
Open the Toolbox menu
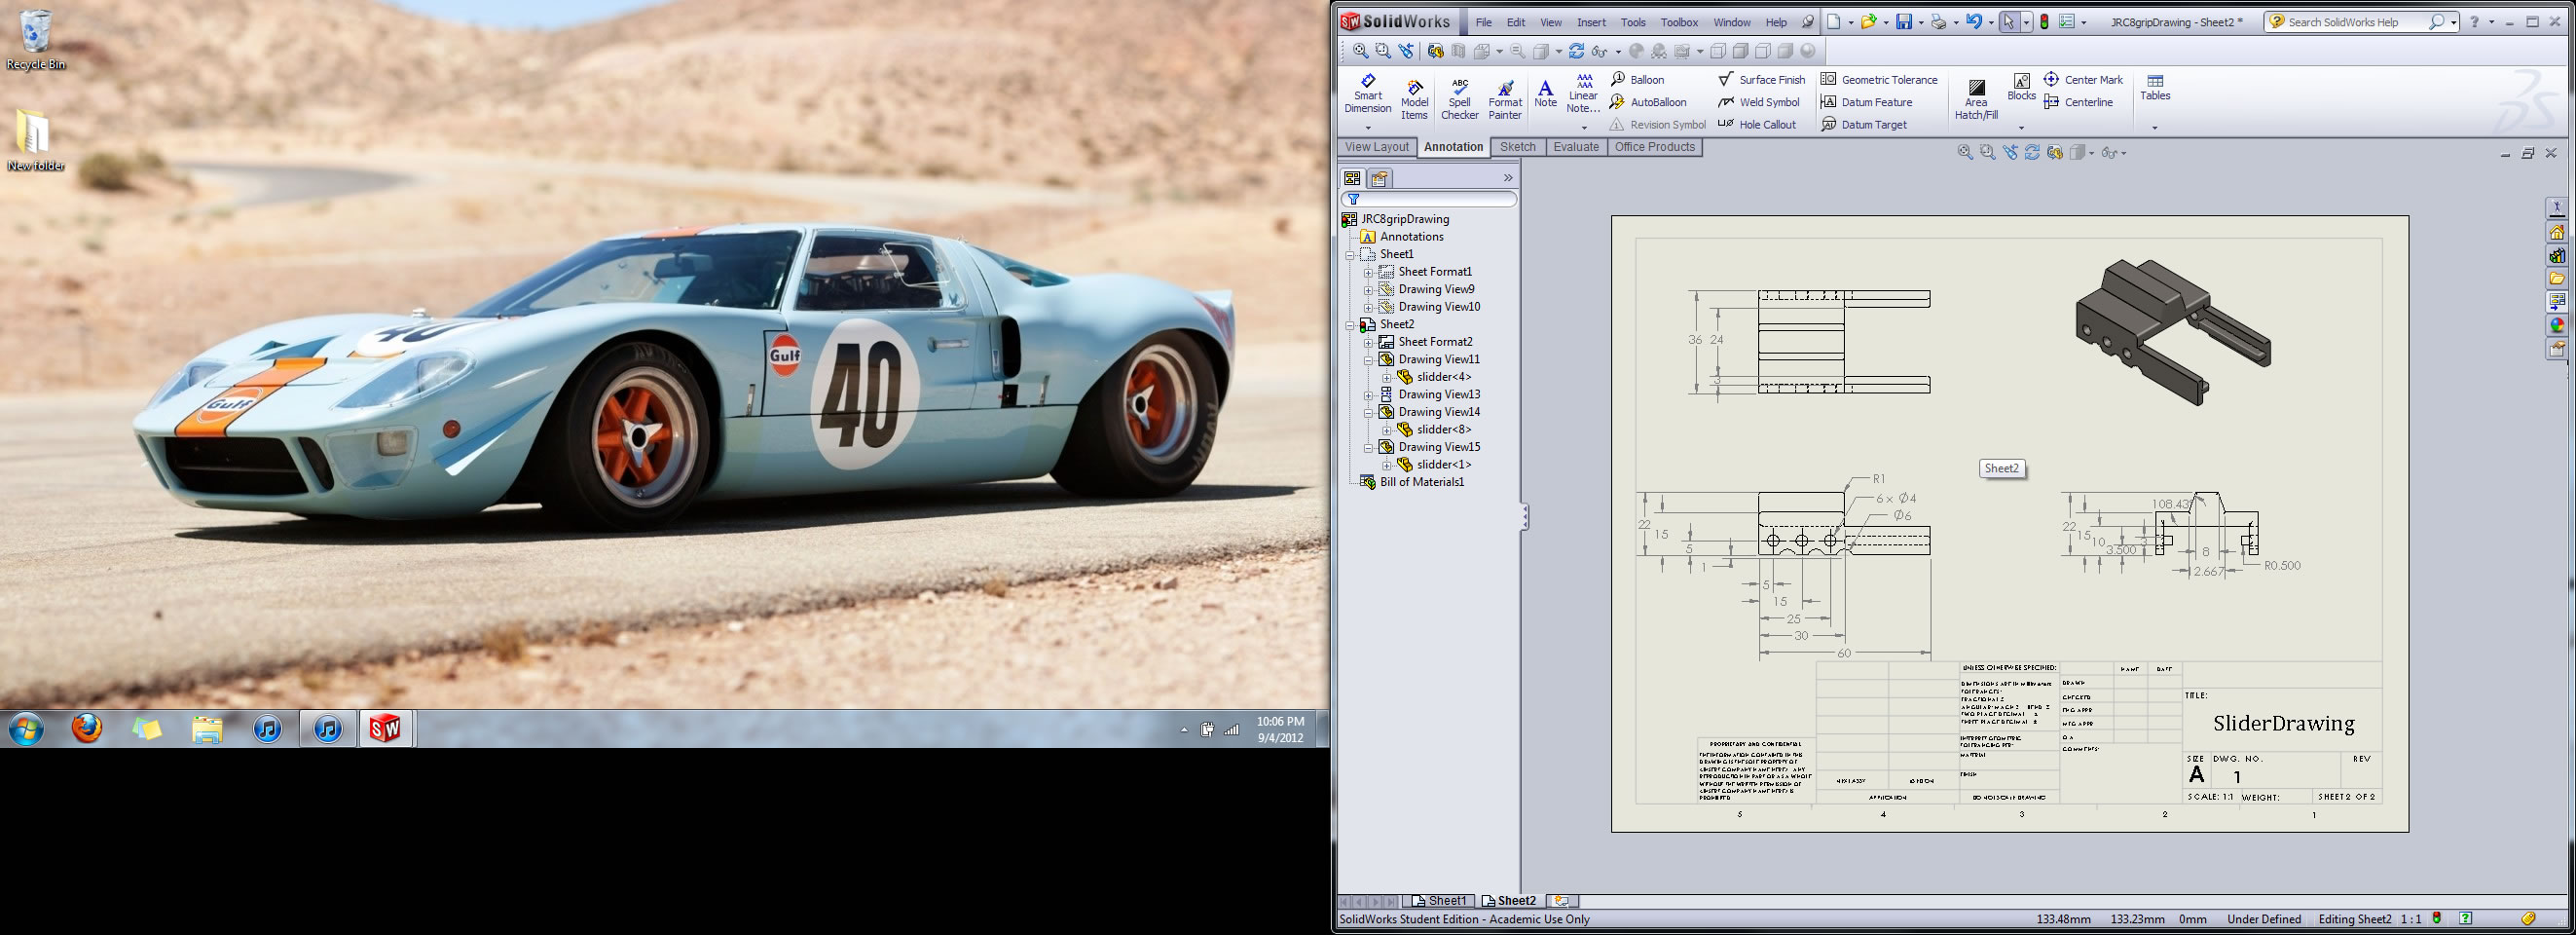tap(1679, 22)
